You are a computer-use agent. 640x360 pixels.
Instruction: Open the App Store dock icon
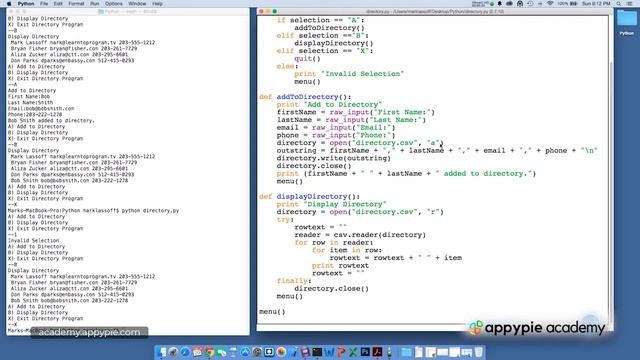click(x=245, y=352)
